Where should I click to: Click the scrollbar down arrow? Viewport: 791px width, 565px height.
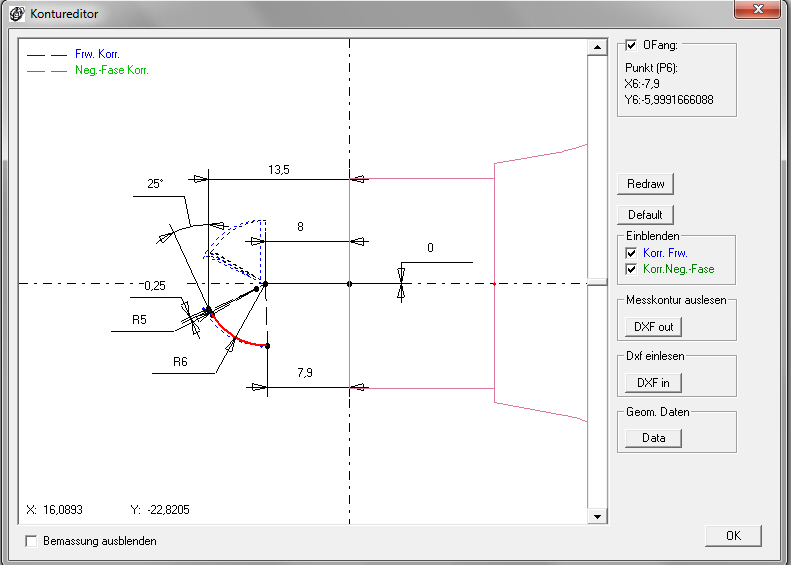click(x=597, y=516)
